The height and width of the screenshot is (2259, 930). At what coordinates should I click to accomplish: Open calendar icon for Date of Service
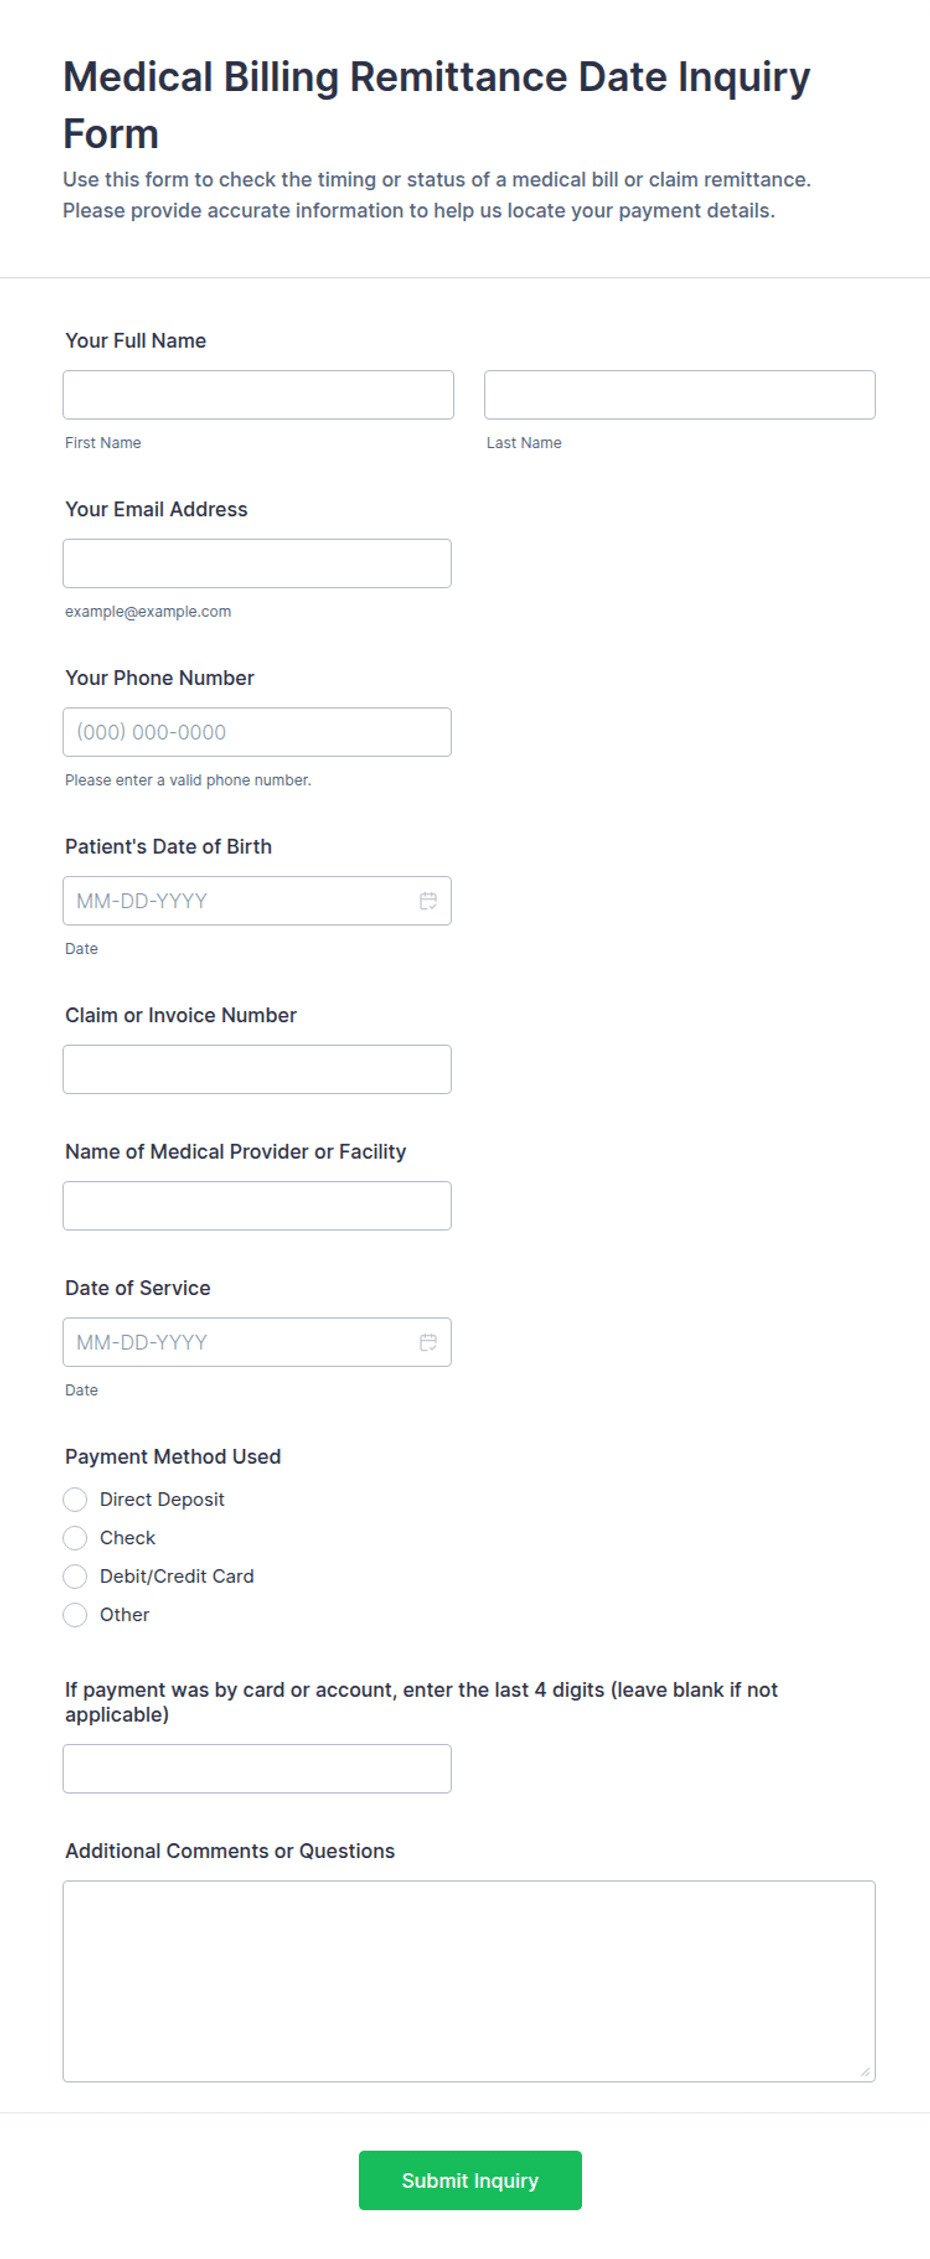pos(428,1342)
